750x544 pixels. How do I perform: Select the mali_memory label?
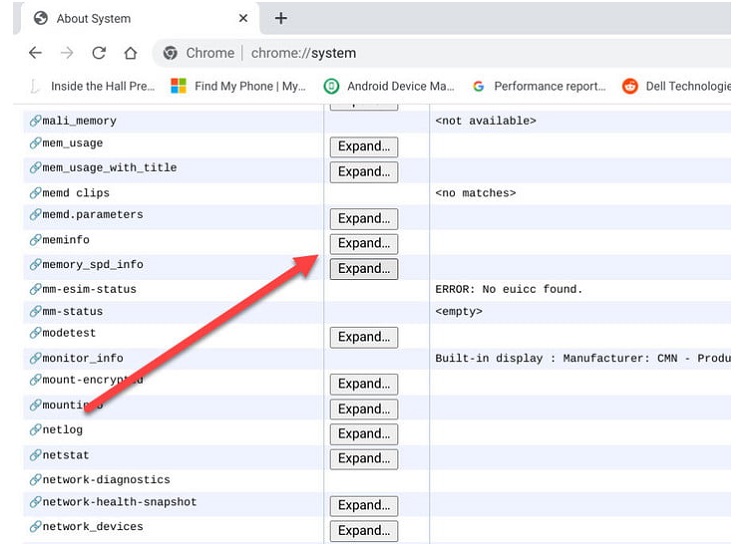79,121
